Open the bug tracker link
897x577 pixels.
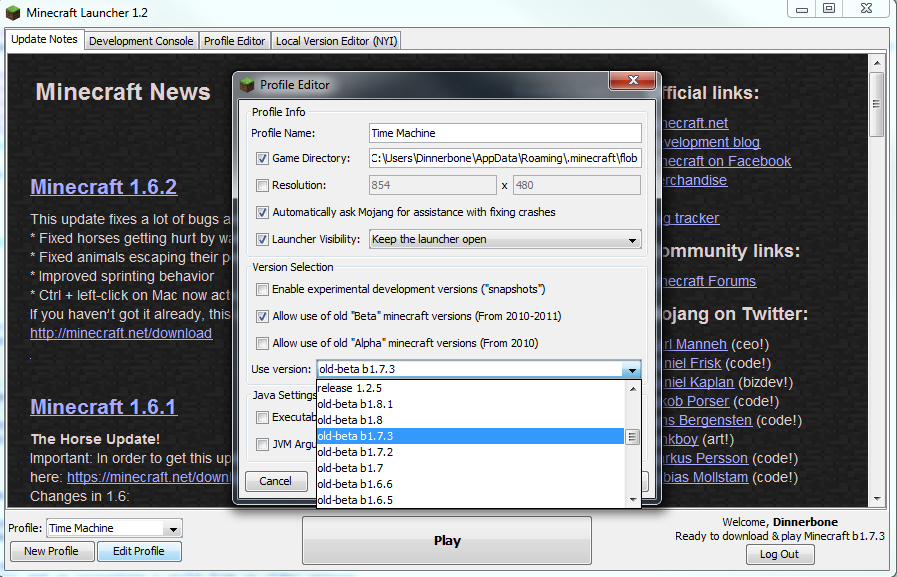690,218
